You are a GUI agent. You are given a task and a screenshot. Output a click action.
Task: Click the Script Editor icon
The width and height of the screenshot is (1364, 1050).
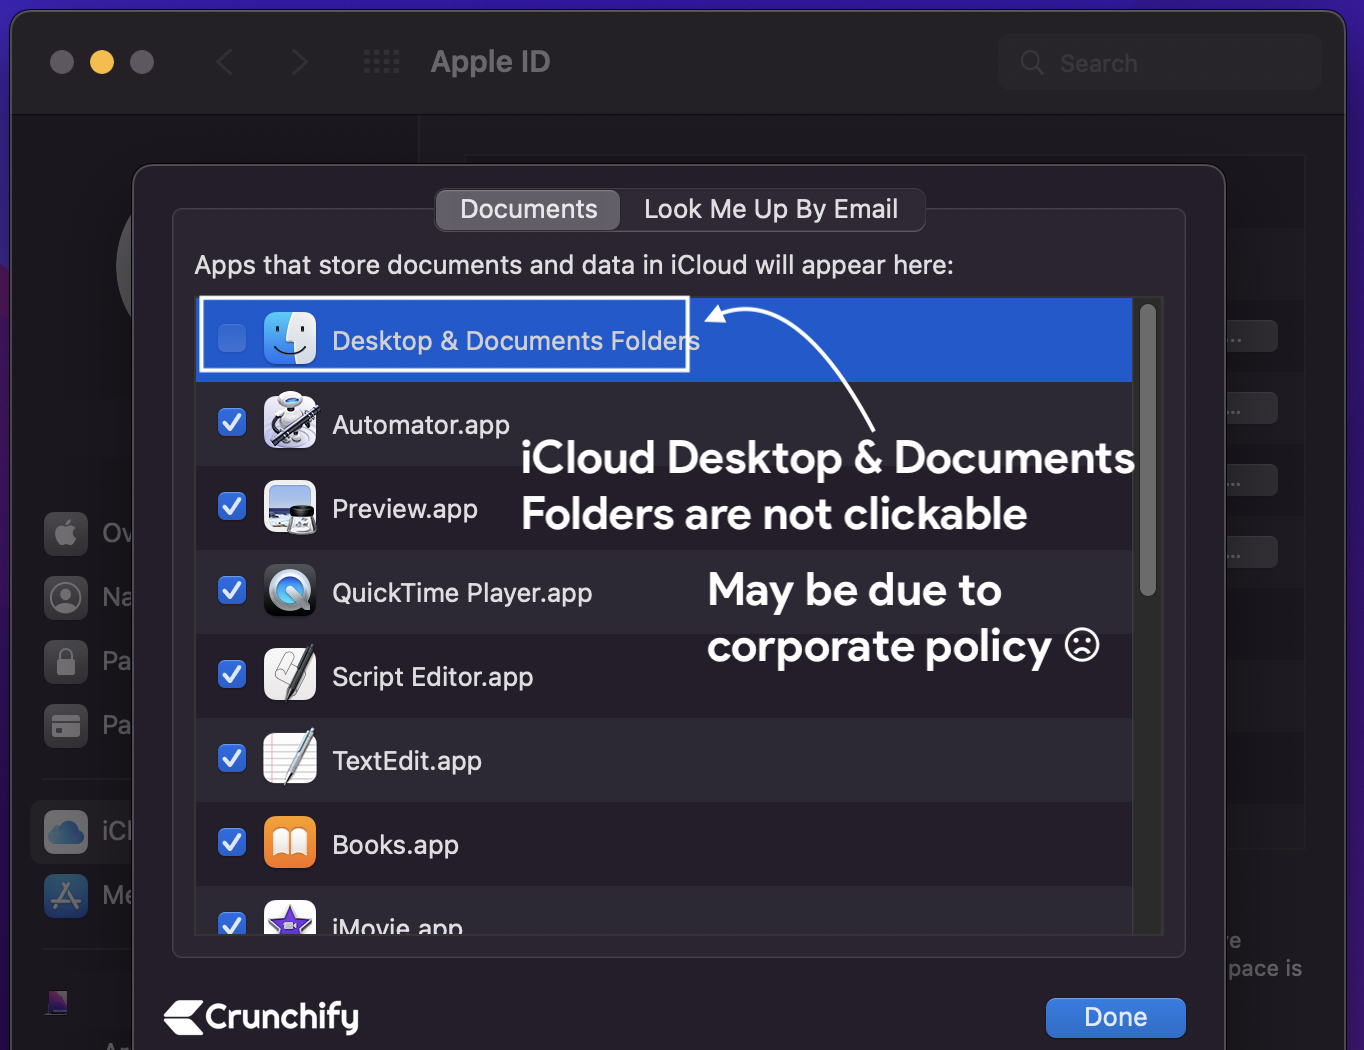tap(290, 673)
